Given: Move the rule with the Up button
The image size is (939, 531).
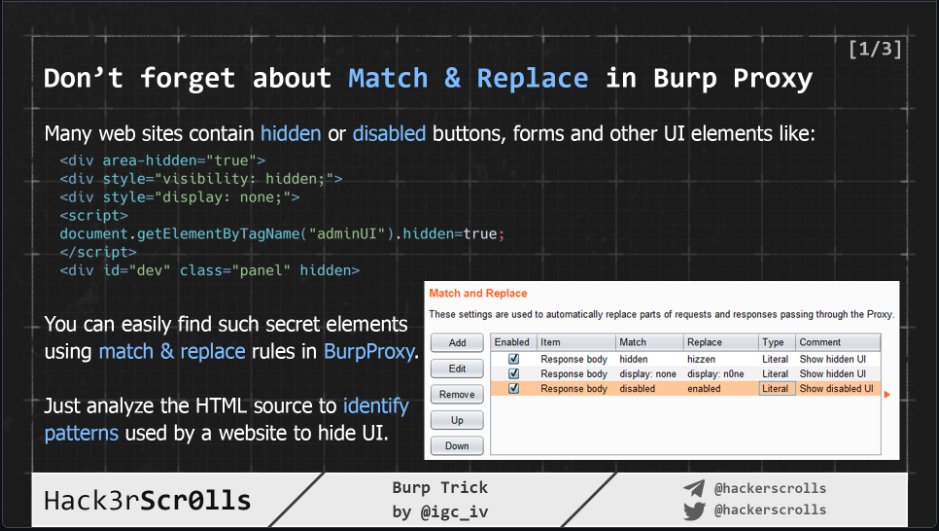Looking at the screenshot, I should 457,420.
